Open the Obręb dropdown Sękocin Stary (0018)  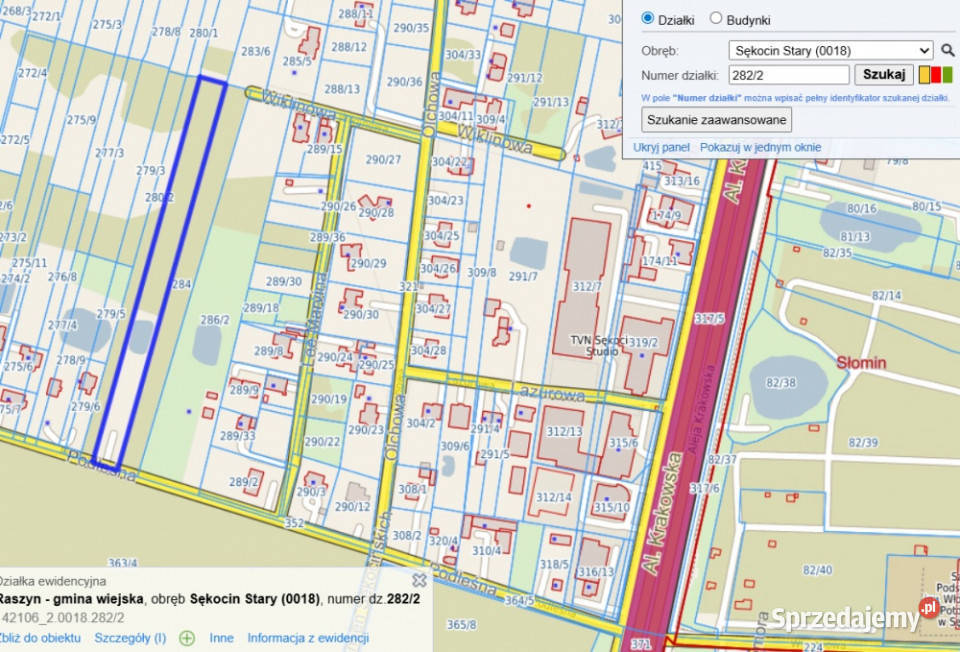coord(830,50)
